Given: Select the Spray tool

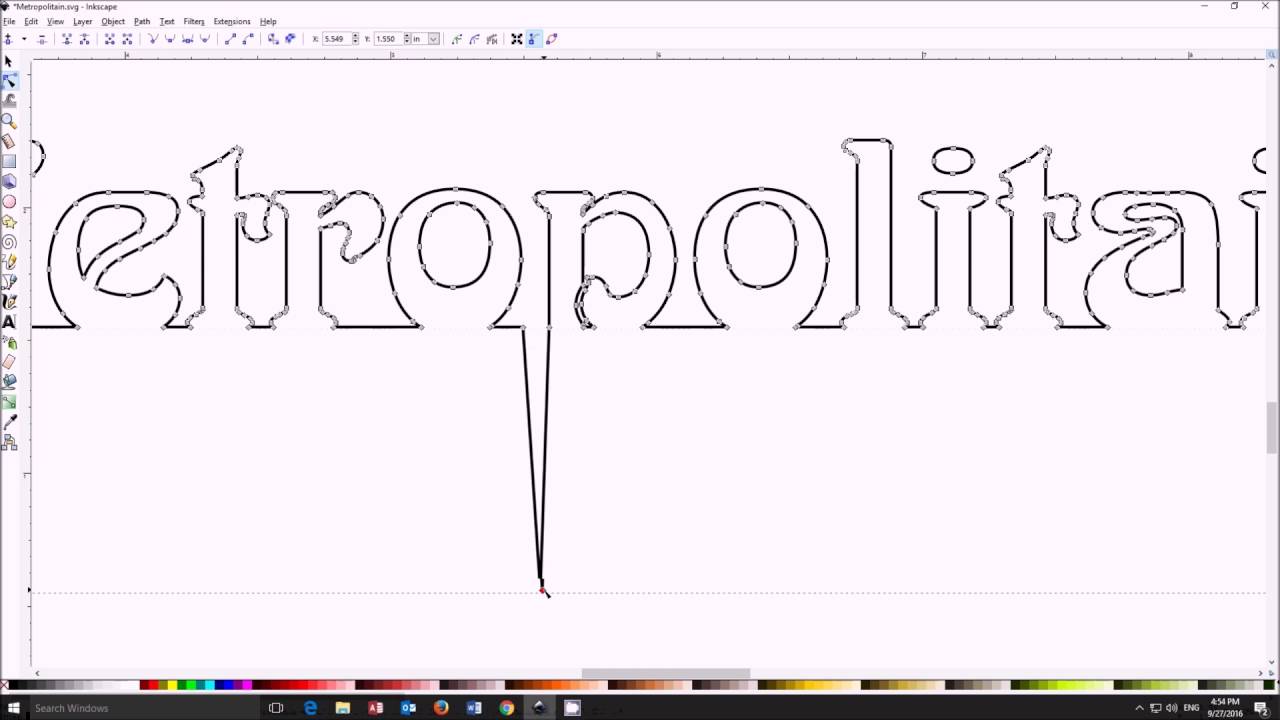Looking at the screenshot, I should (9, 343).
